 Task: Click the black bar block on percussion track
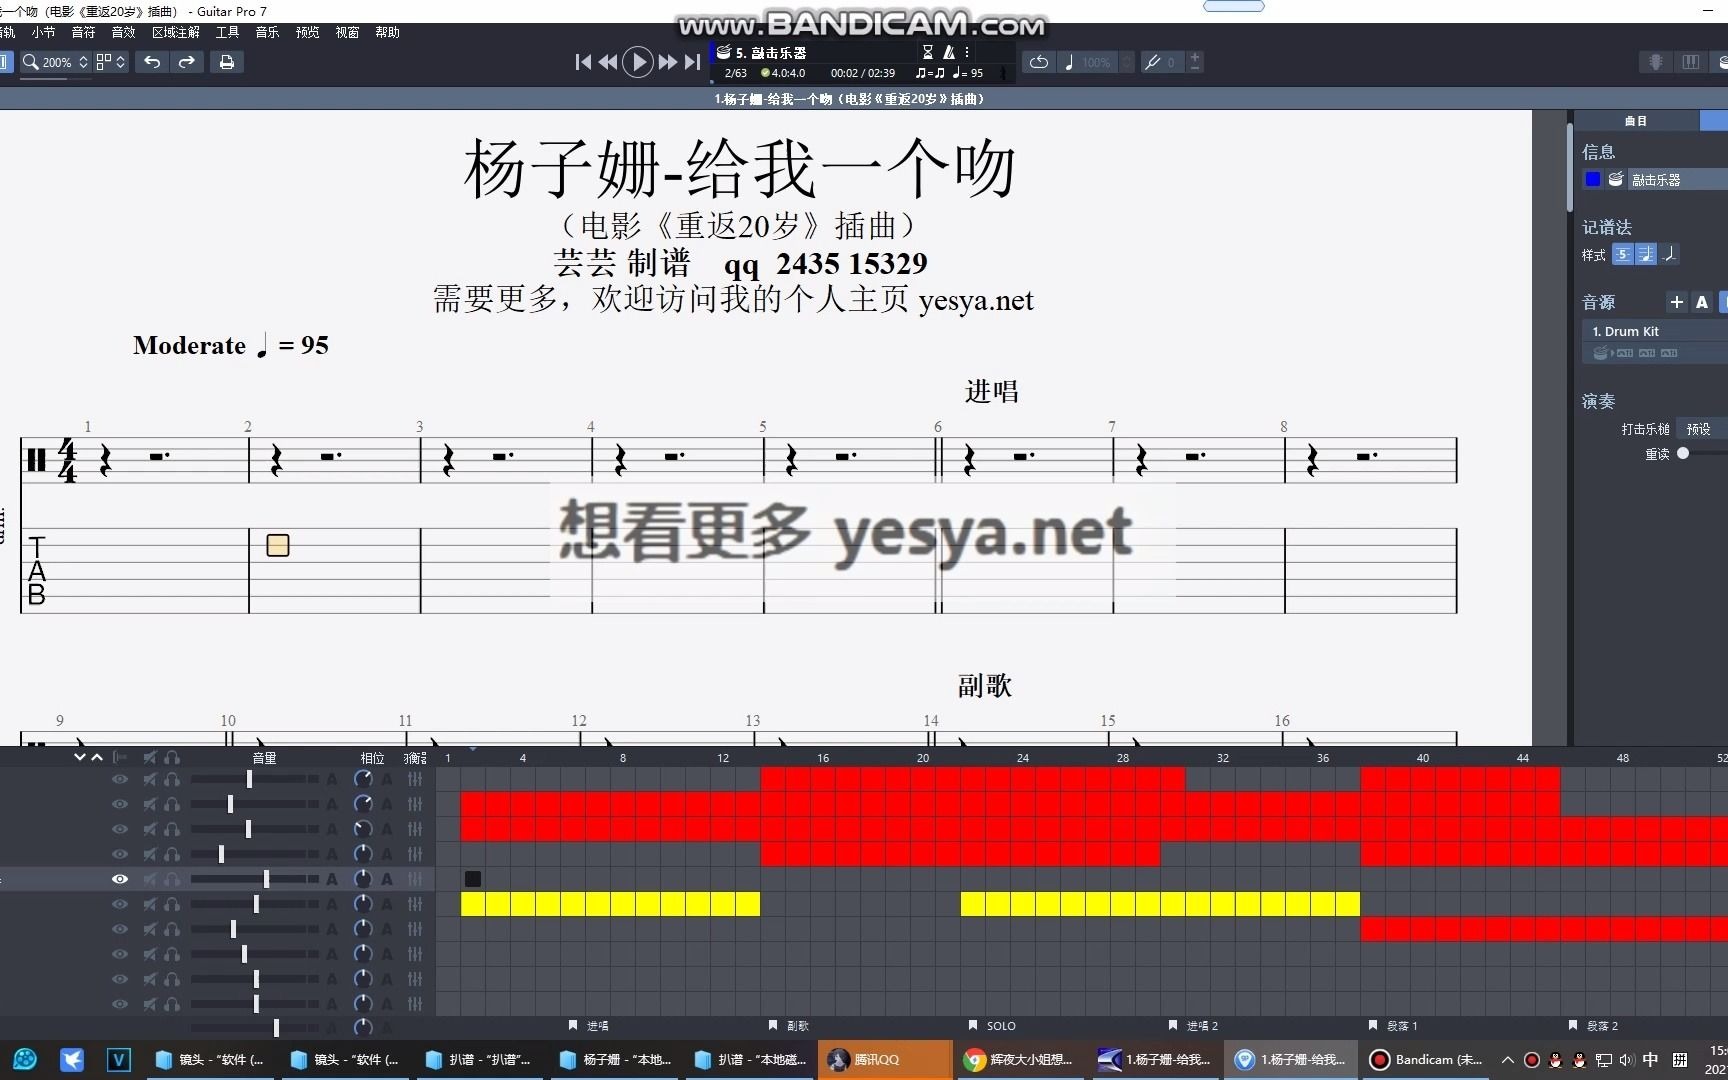point(473,879)
